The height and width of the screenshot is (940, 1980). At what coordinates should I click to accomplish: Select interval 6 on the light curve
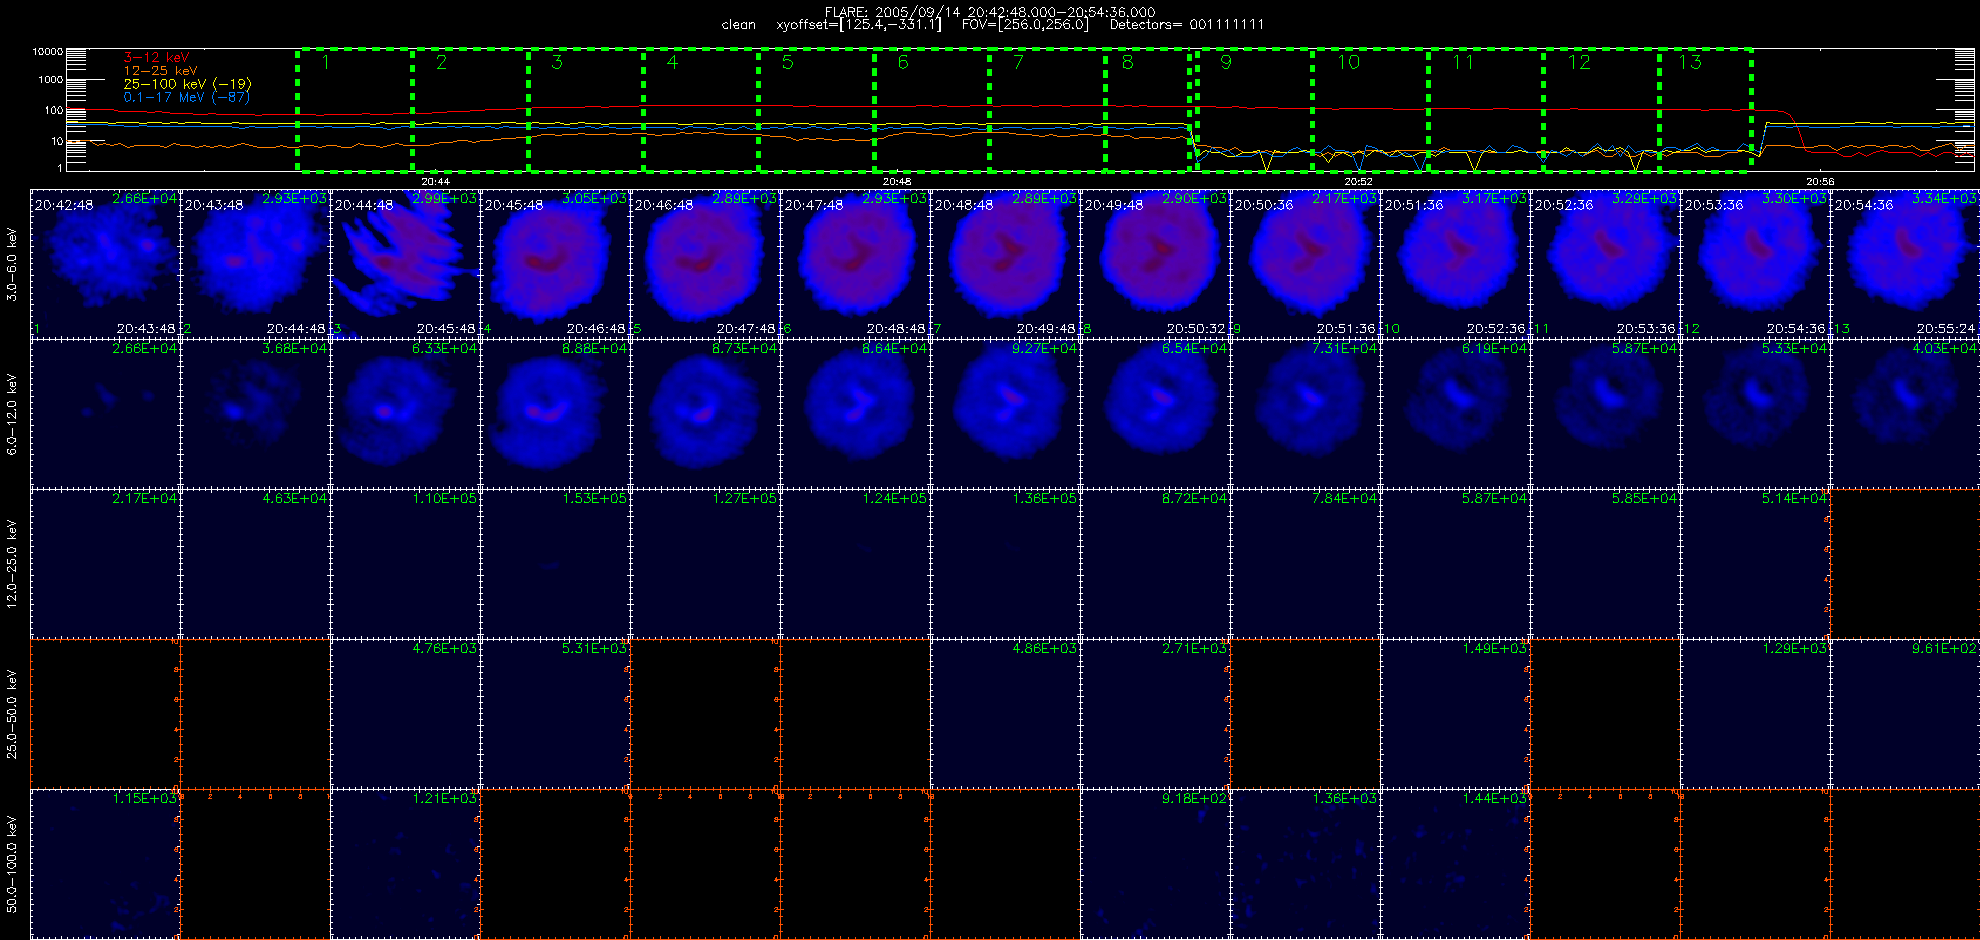pos(932,110)
